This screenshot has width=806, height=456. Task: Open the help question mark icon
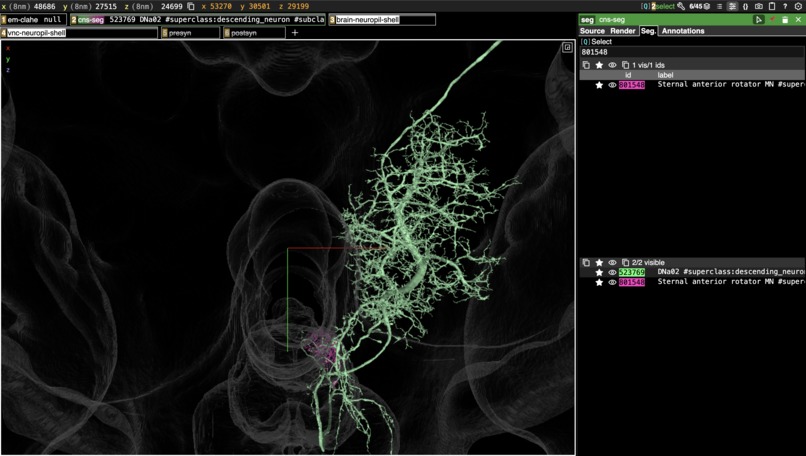[x=785, y=6]
